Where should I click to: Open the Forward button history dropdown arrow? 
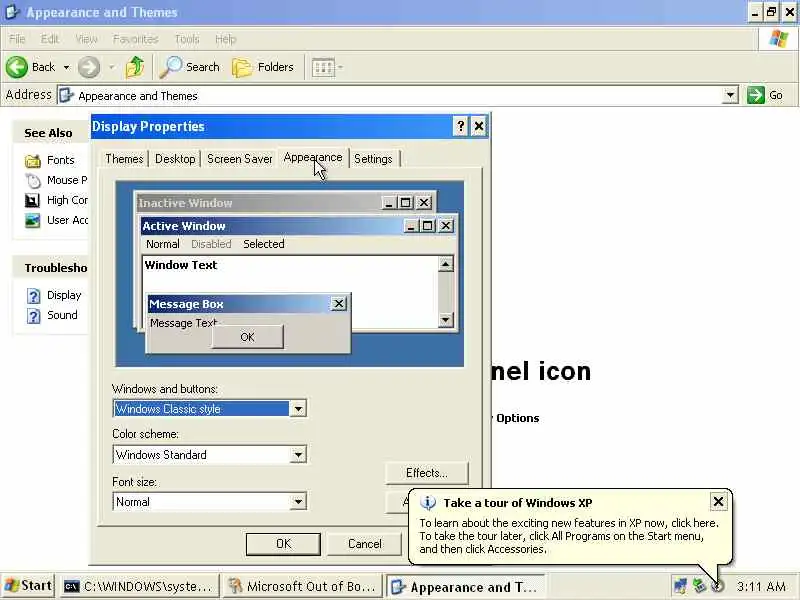tap(111, 67)
